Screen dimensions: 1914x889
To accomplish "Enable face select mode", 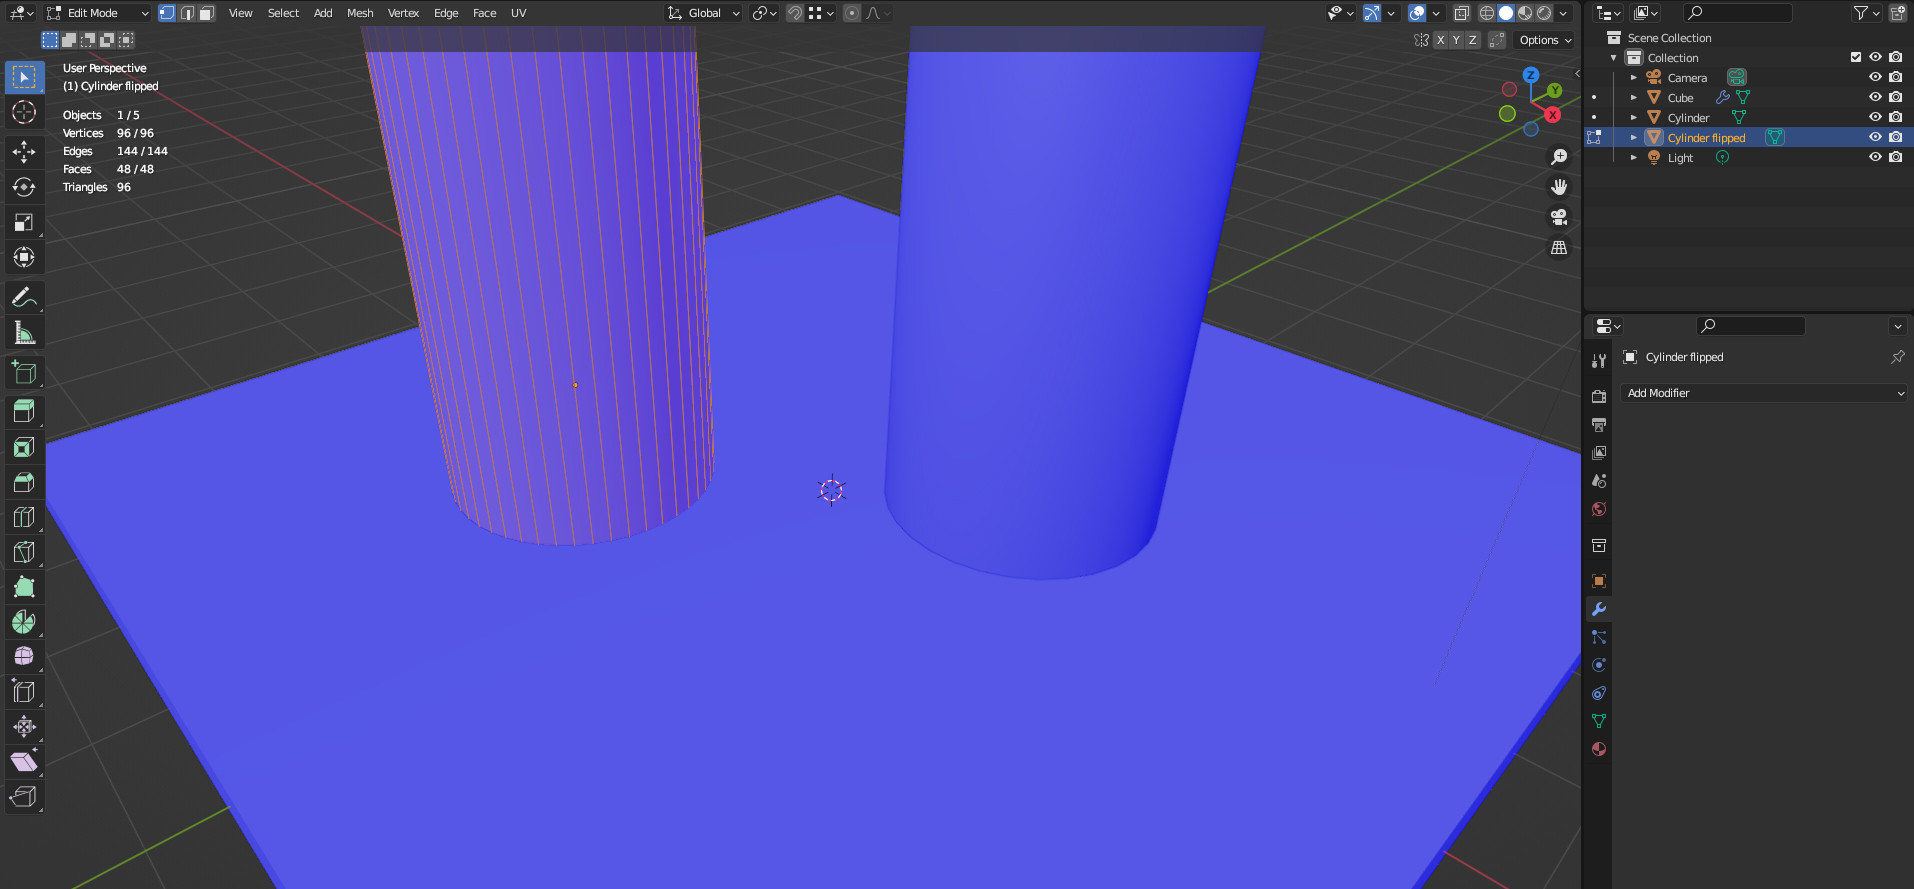I will [206, 13].
